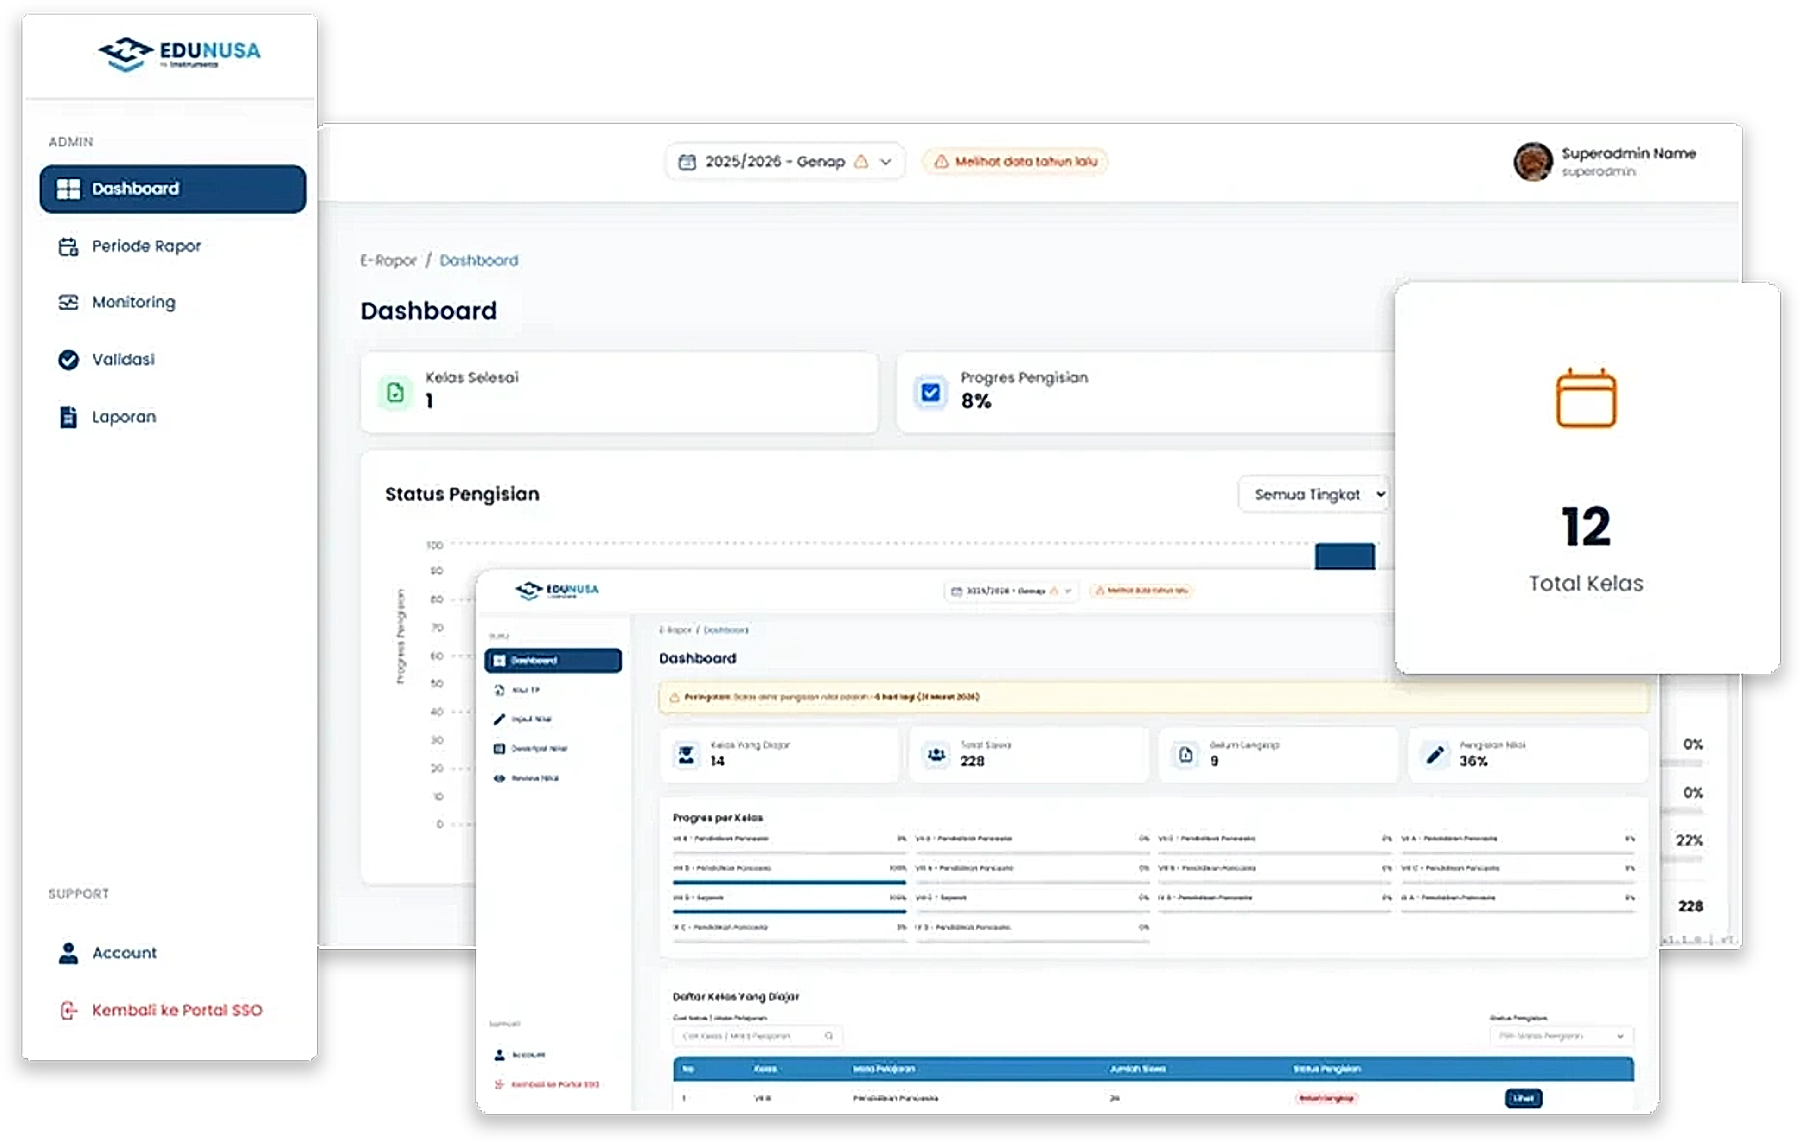1800x1143 pixels.
Task: Select the Laporan menu item
Action: [124, 417]
